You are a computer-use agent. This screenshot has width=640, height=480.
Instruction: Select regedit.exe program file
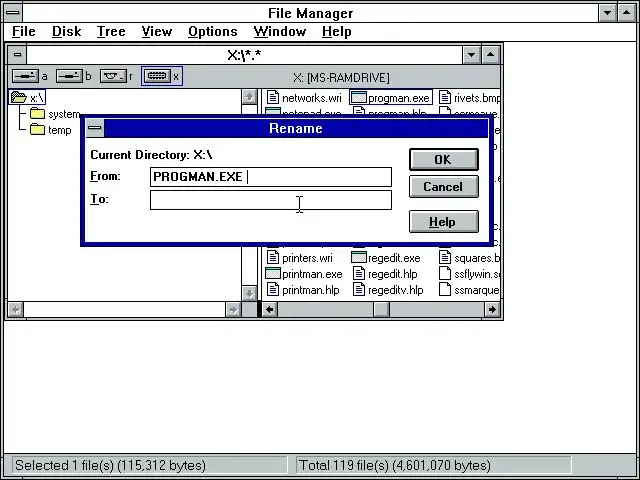pos(386,258)
